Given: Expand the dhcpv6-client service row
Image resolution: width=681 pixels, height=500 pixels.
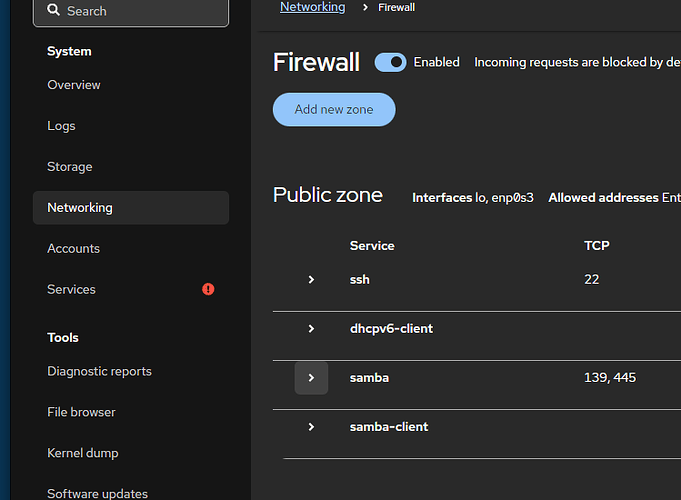Looking at the screenshot, I should pyautogui.click(x=311, y=329).
